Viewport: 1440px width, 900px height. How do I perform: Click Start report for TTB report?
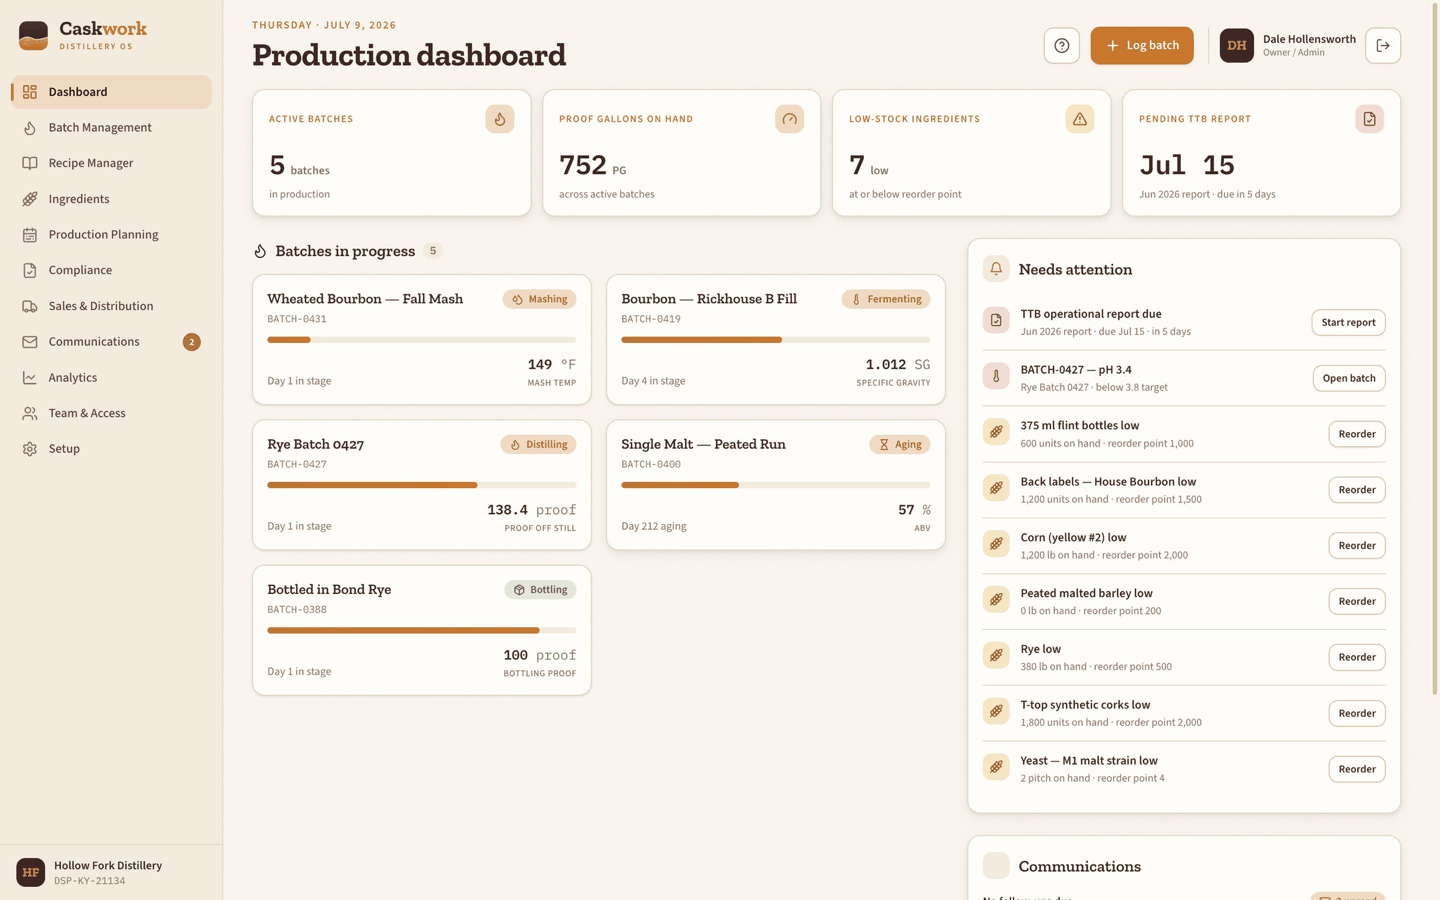[1348, 322]
